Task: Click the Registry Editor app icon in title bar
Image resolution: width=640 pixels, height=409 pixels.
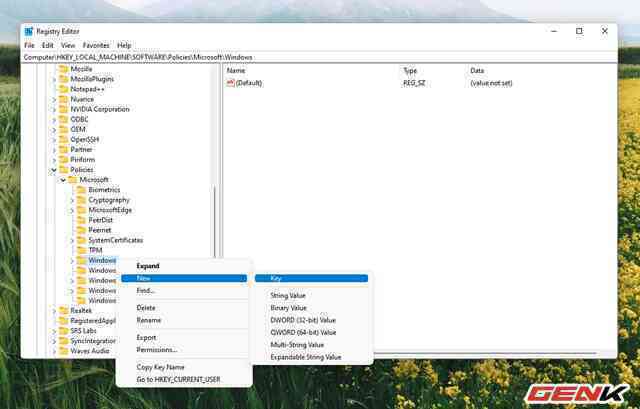Action: click(29, 31)
